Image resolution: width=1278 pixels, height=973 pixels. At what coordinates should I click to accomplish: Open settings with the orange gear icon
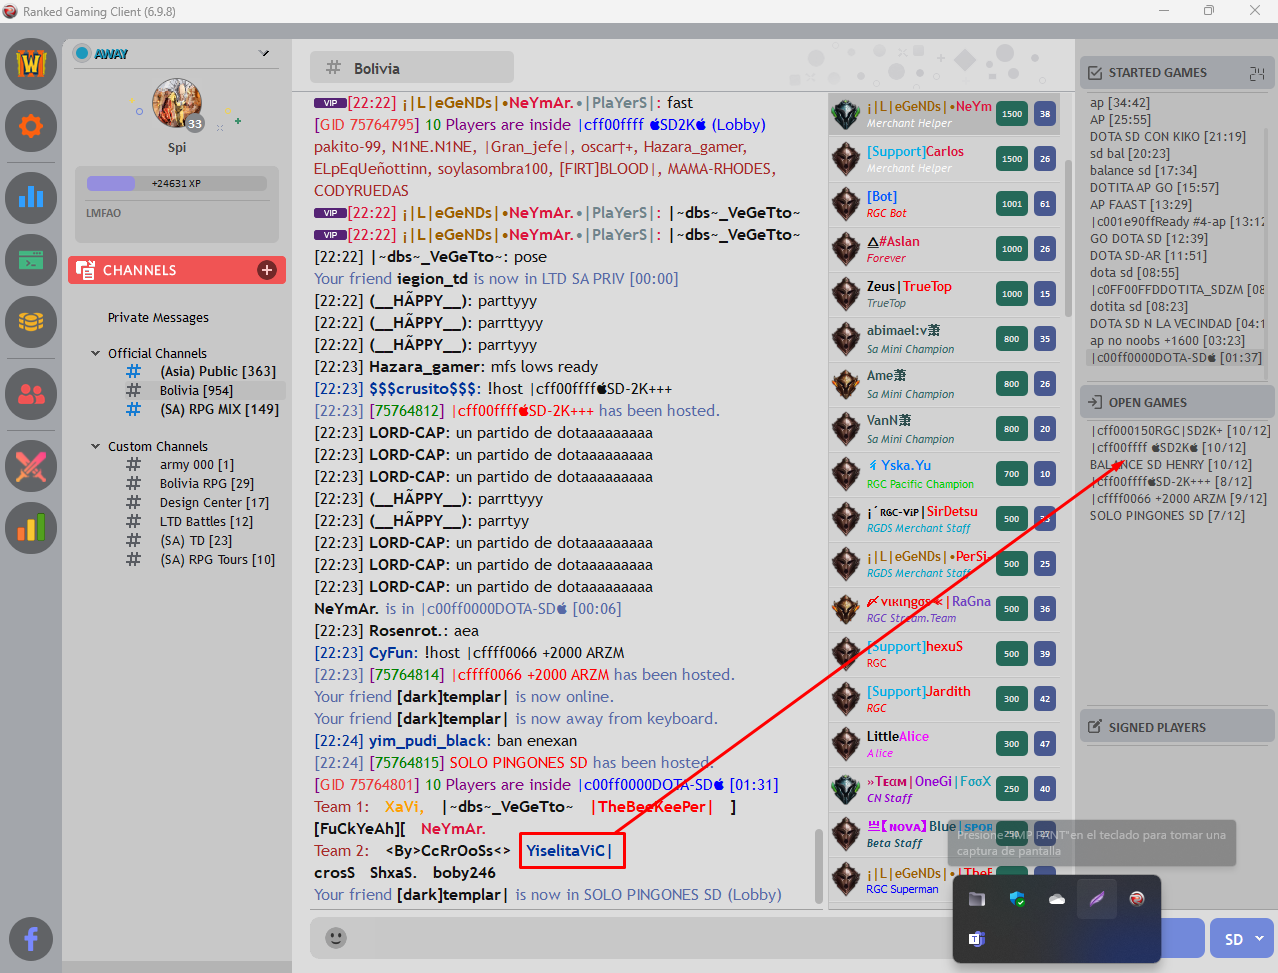(31, 126)
